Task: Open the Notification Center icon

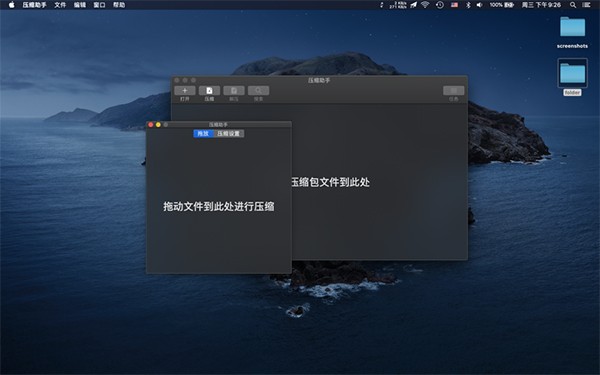Action: click(x=587, y=5)
